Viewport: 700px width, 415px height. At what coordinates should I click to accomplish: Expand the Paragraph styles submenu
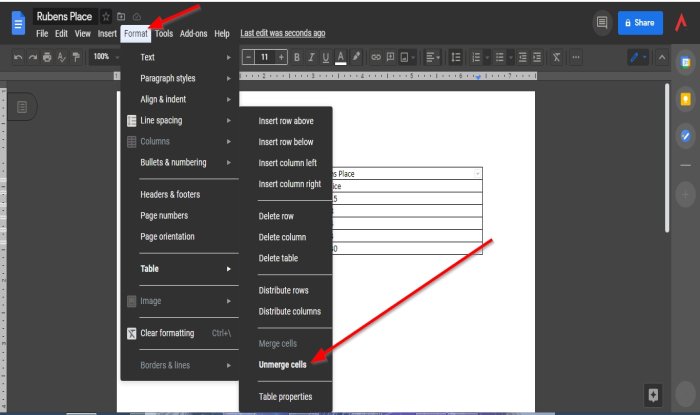click(x=180, y=78)
